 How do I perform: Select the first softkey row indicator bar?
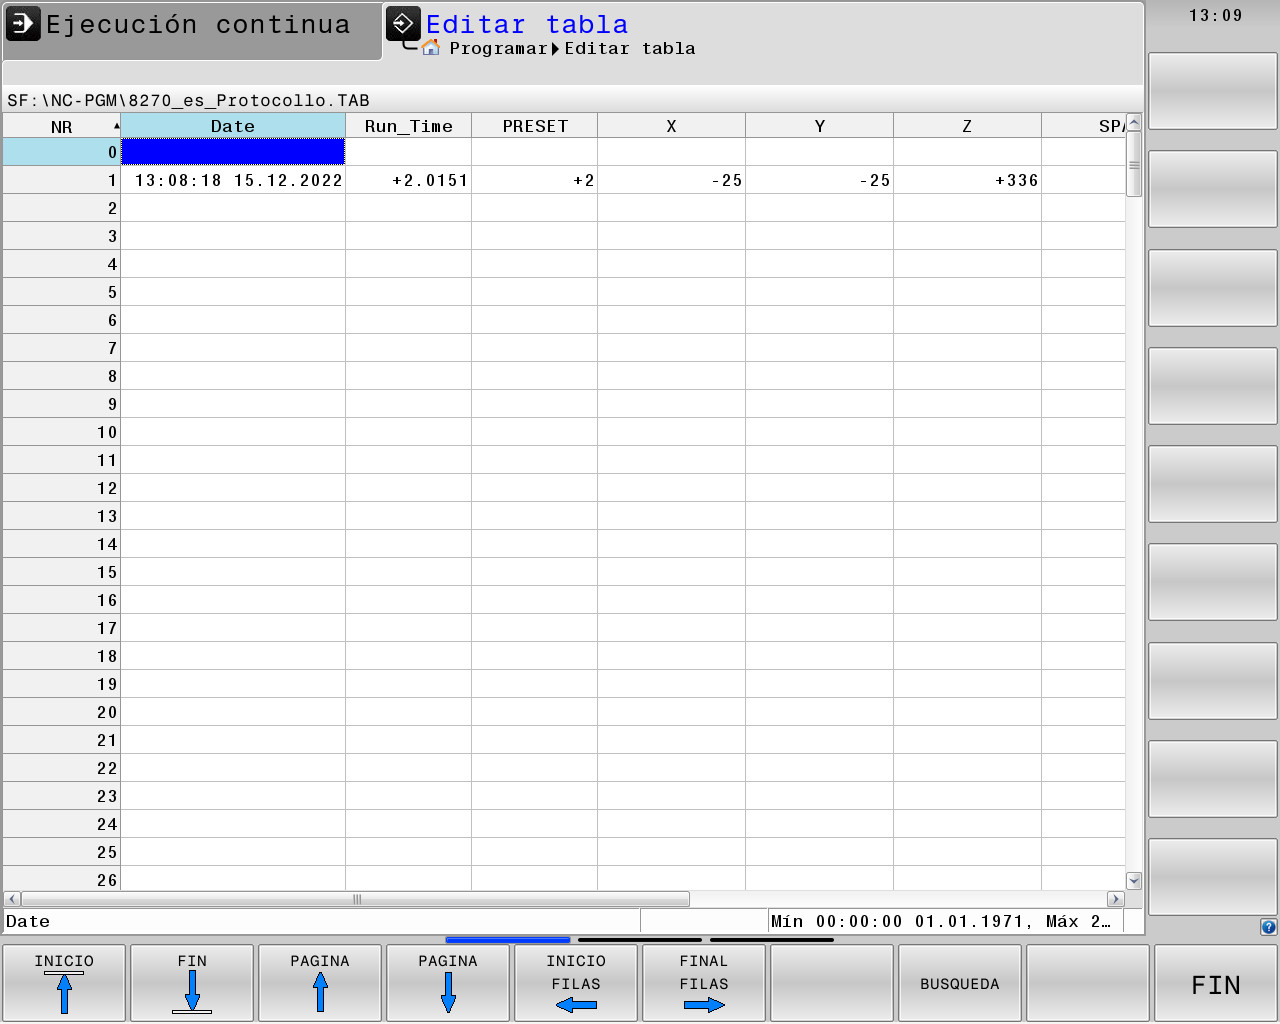click(x=508, y=940)
